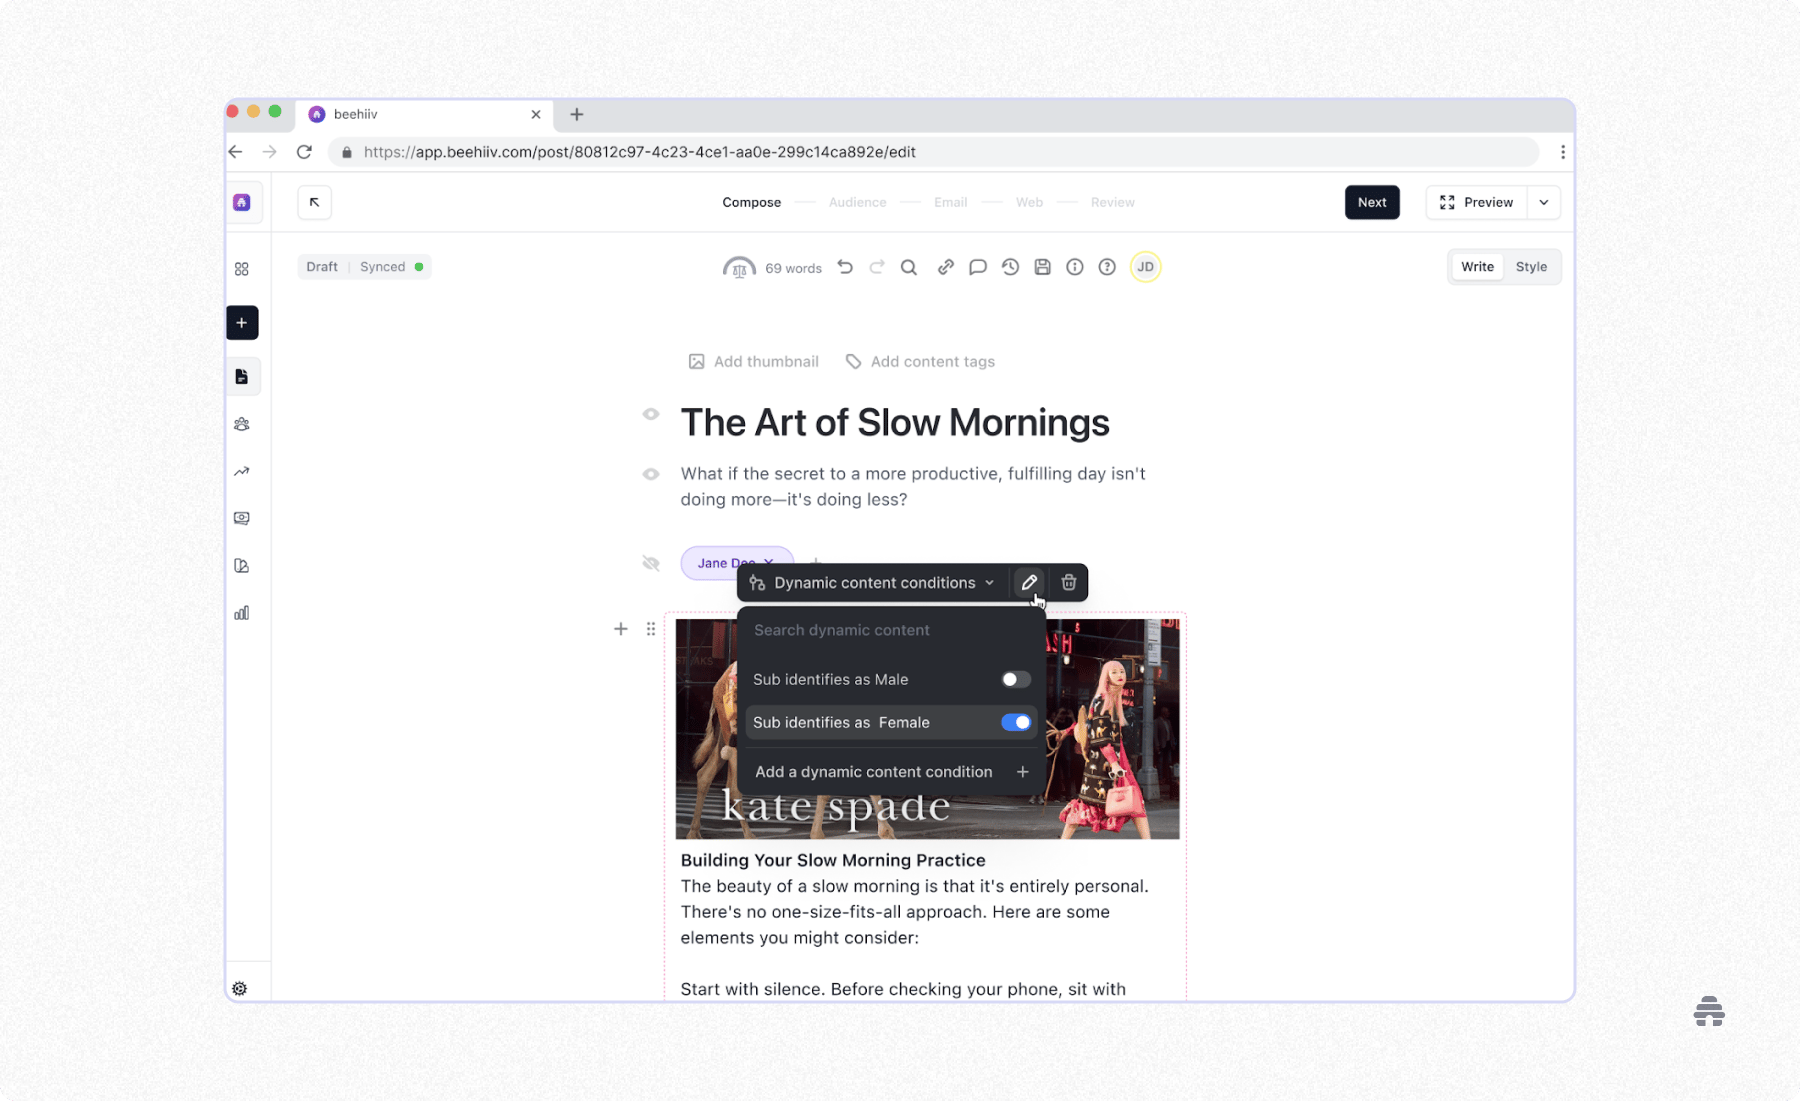
Task: Open the audience icon in sidebar
Action: pyautogui.click(x=242, y=424)
